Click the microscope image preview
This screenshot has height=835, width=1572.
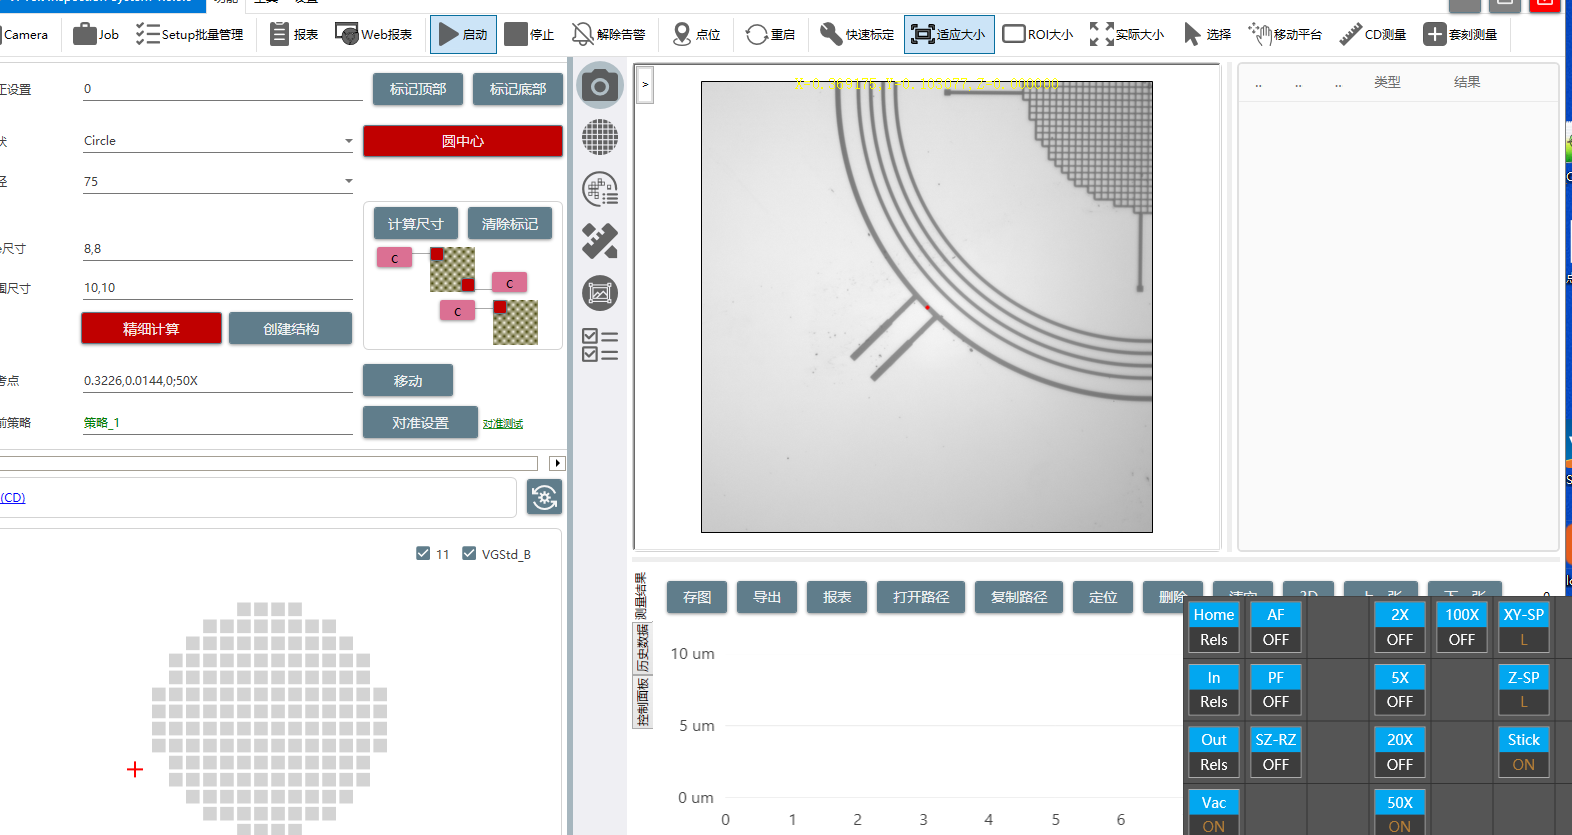pos(926,307)
